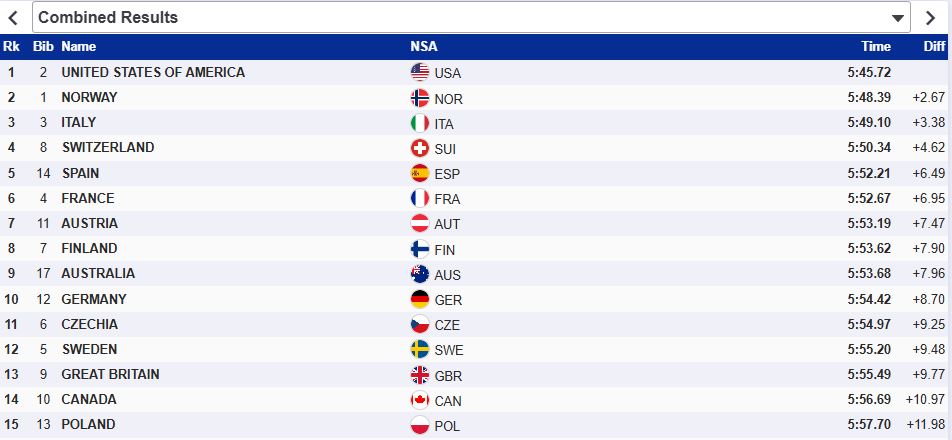The image size is (952, 440).
Task: Click the USA flag icon
Action: coord(420,73)
